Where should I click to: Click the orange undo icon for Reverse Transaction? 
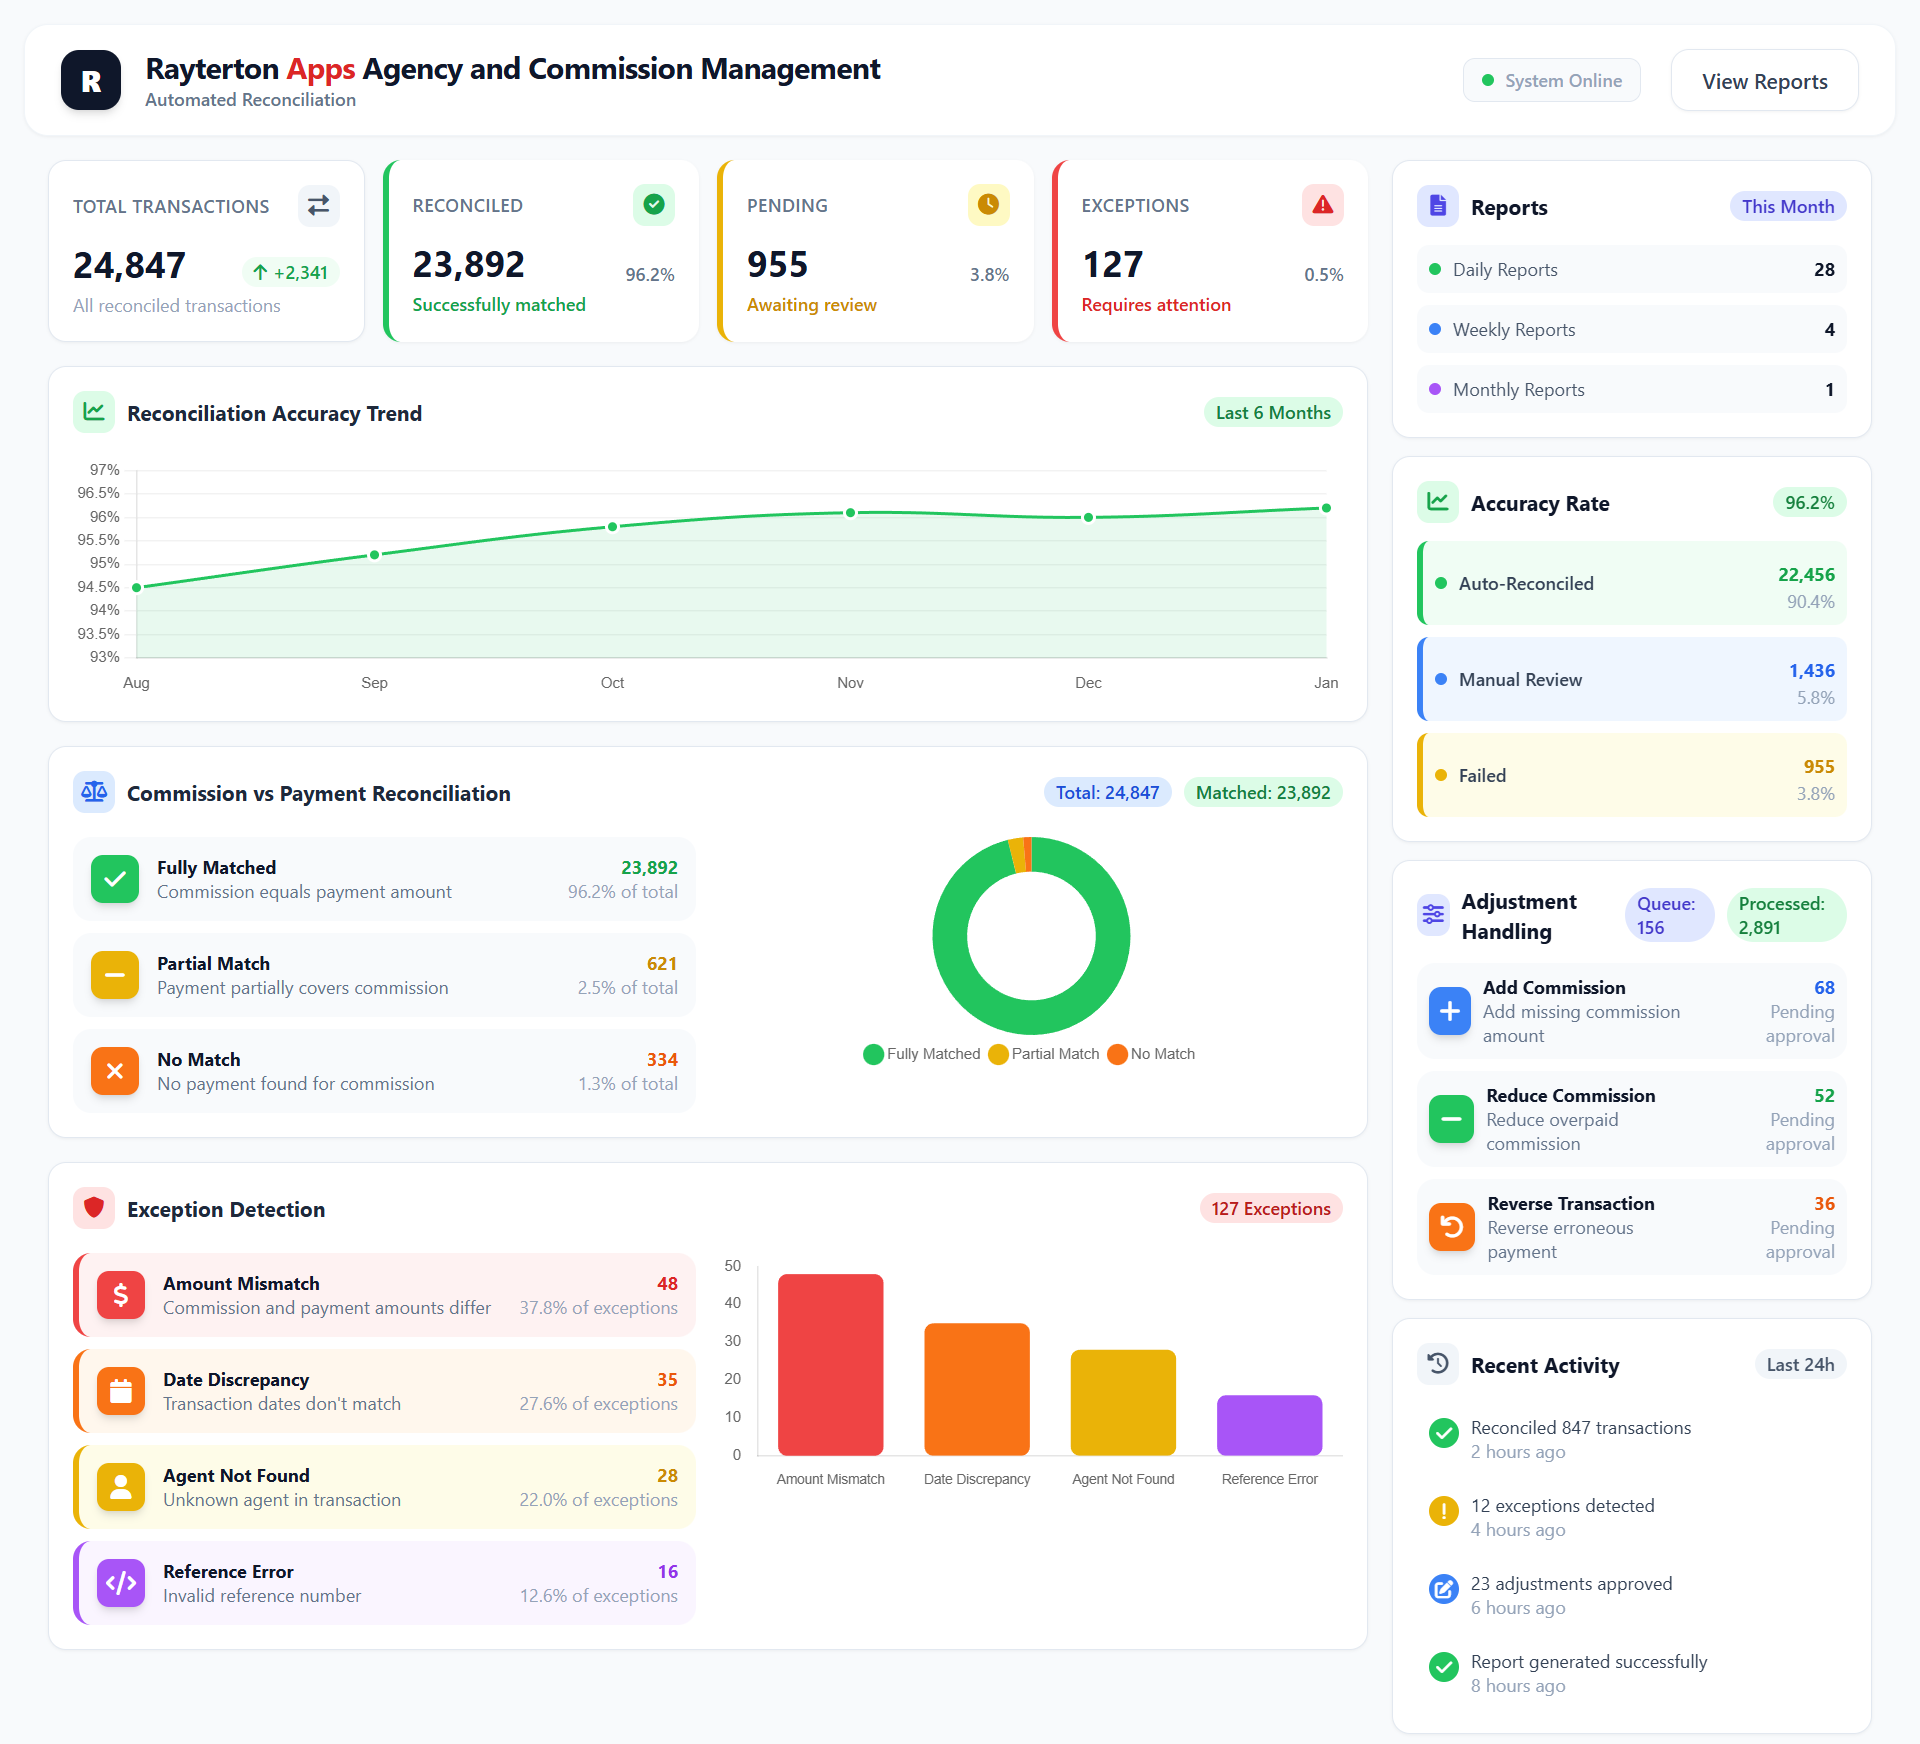(1451, 1227)
